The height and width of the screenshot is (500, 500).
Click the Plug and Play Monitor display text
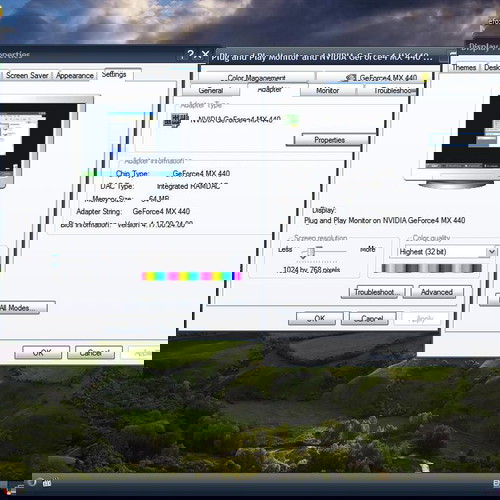click(384, 220)
